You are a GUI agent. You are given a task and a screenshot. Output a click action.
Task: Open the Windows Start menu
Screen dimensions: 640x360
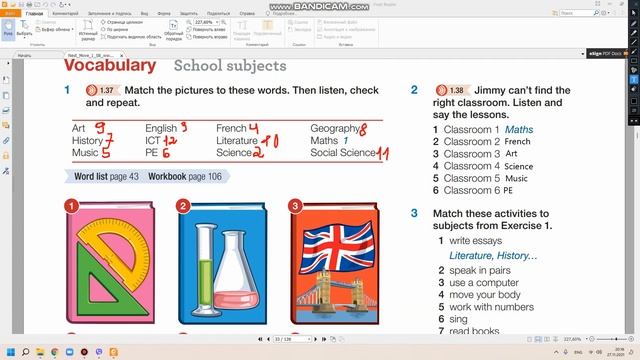11,352
